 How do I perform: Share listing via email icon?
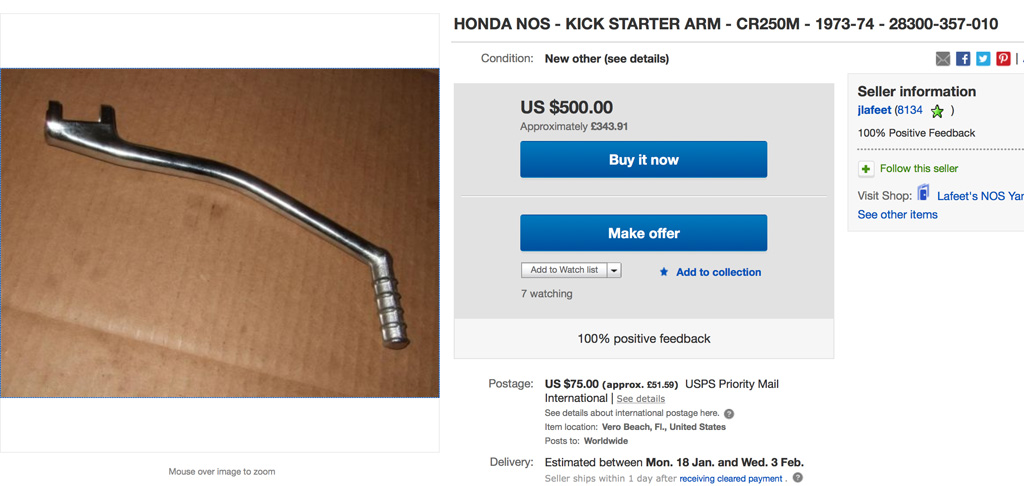[942, 59]
